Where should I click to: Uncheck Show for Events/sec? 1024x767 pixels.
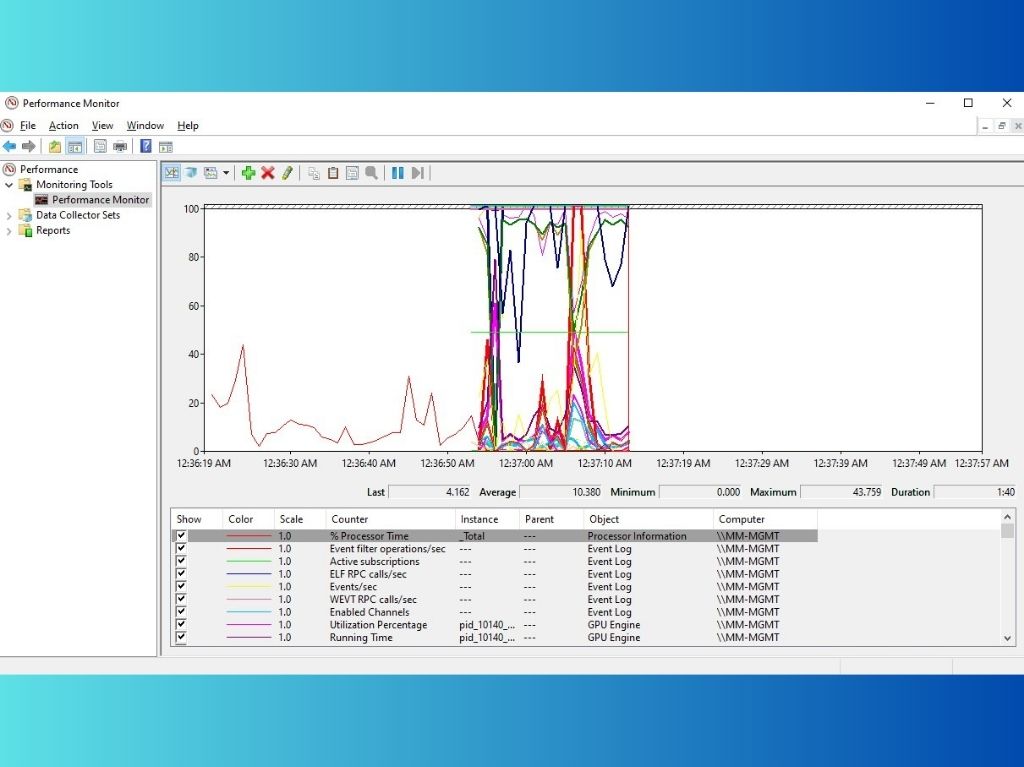coord(181,587)
